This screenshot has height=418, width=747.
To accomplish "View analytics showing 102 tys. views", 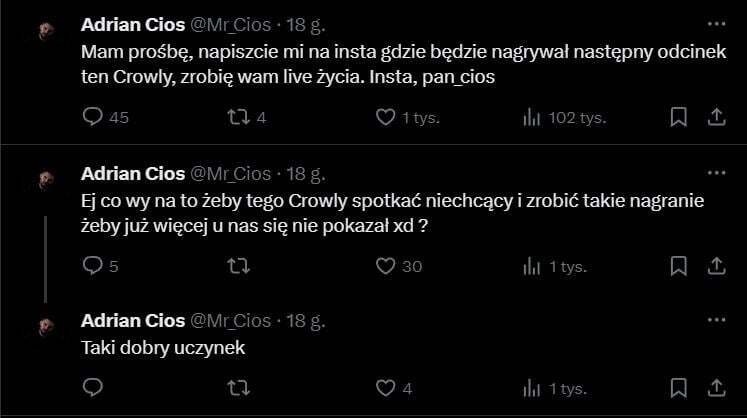I will [531, 117].
